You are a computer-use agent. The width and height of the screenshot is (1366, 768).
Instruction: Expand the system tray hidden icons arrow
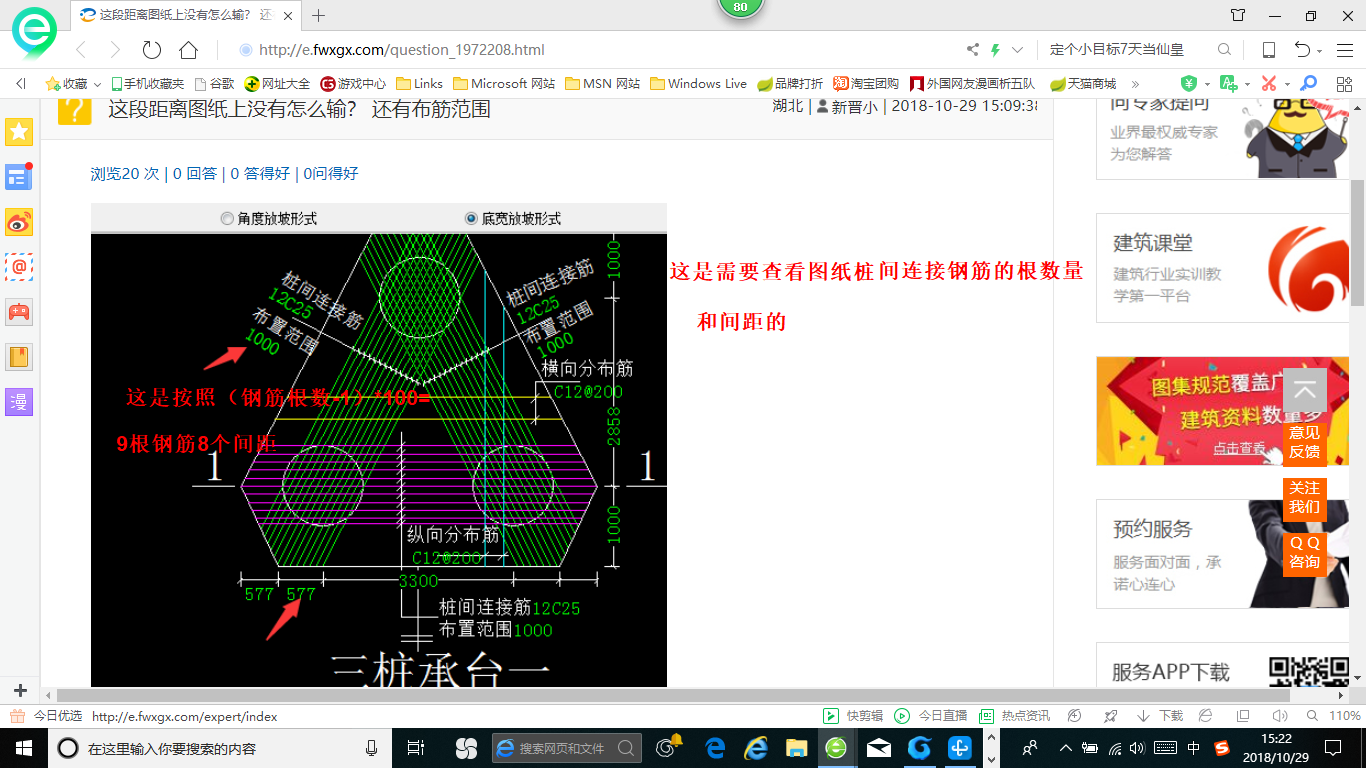(1065, 748)
